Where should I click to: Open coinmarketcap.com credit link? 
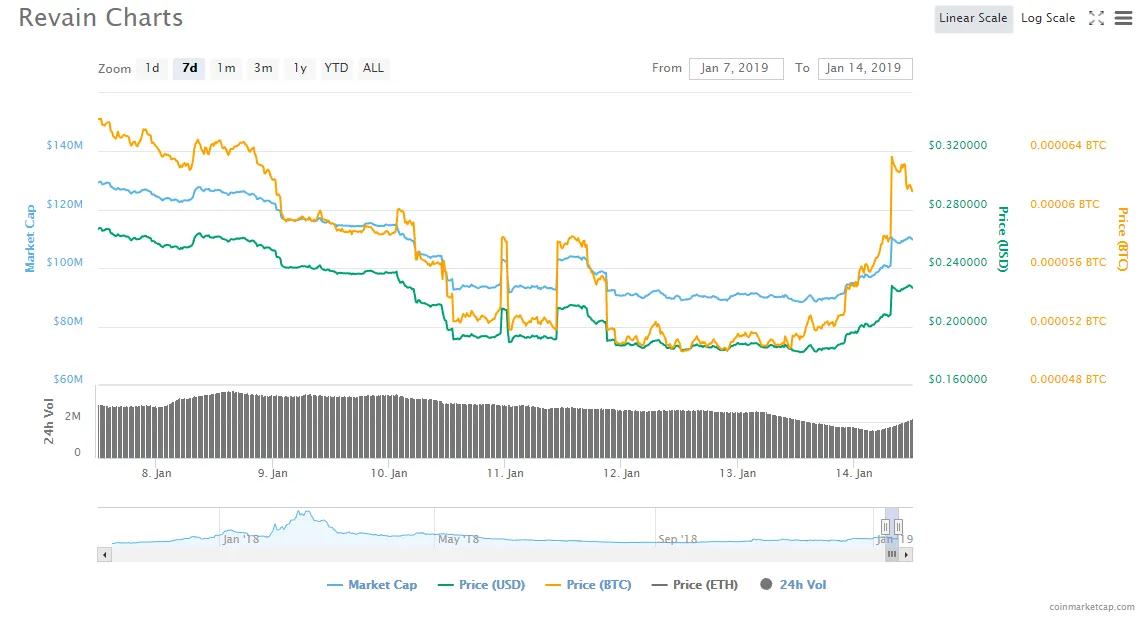coord(1091,607)
